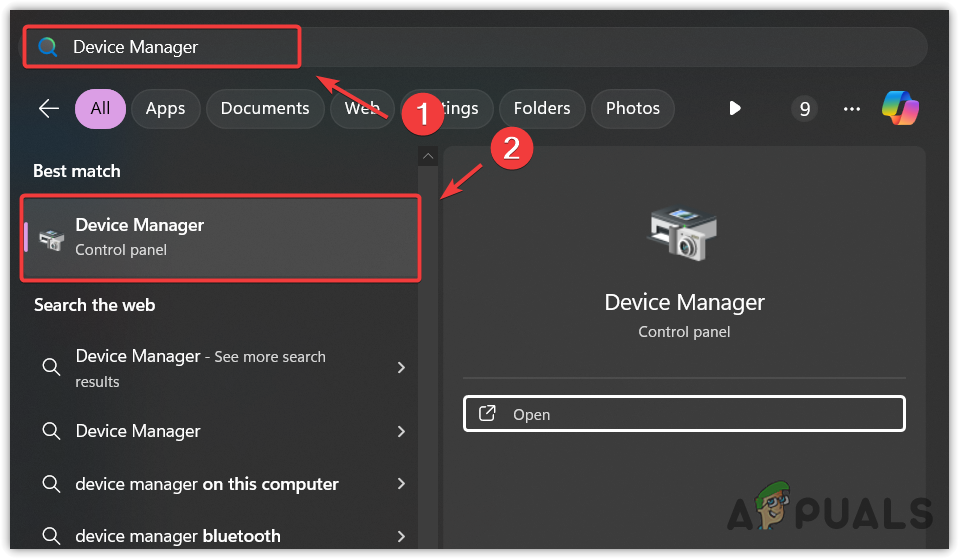Click the Open external-link icon

487,414
